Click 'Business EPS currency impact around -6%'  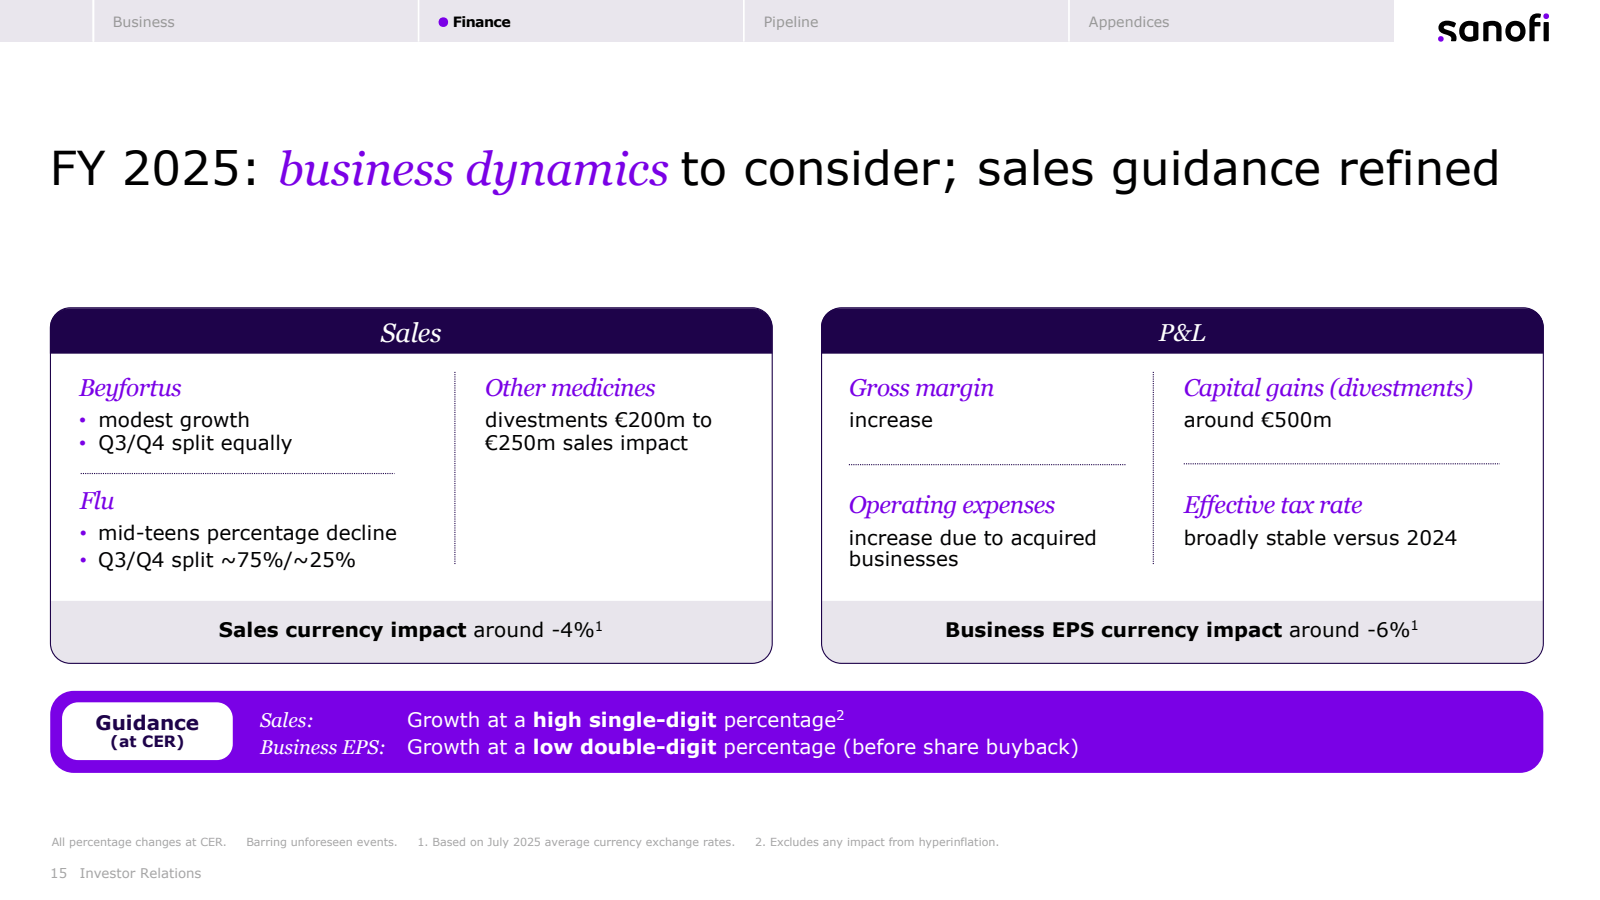coord(1182,630)
